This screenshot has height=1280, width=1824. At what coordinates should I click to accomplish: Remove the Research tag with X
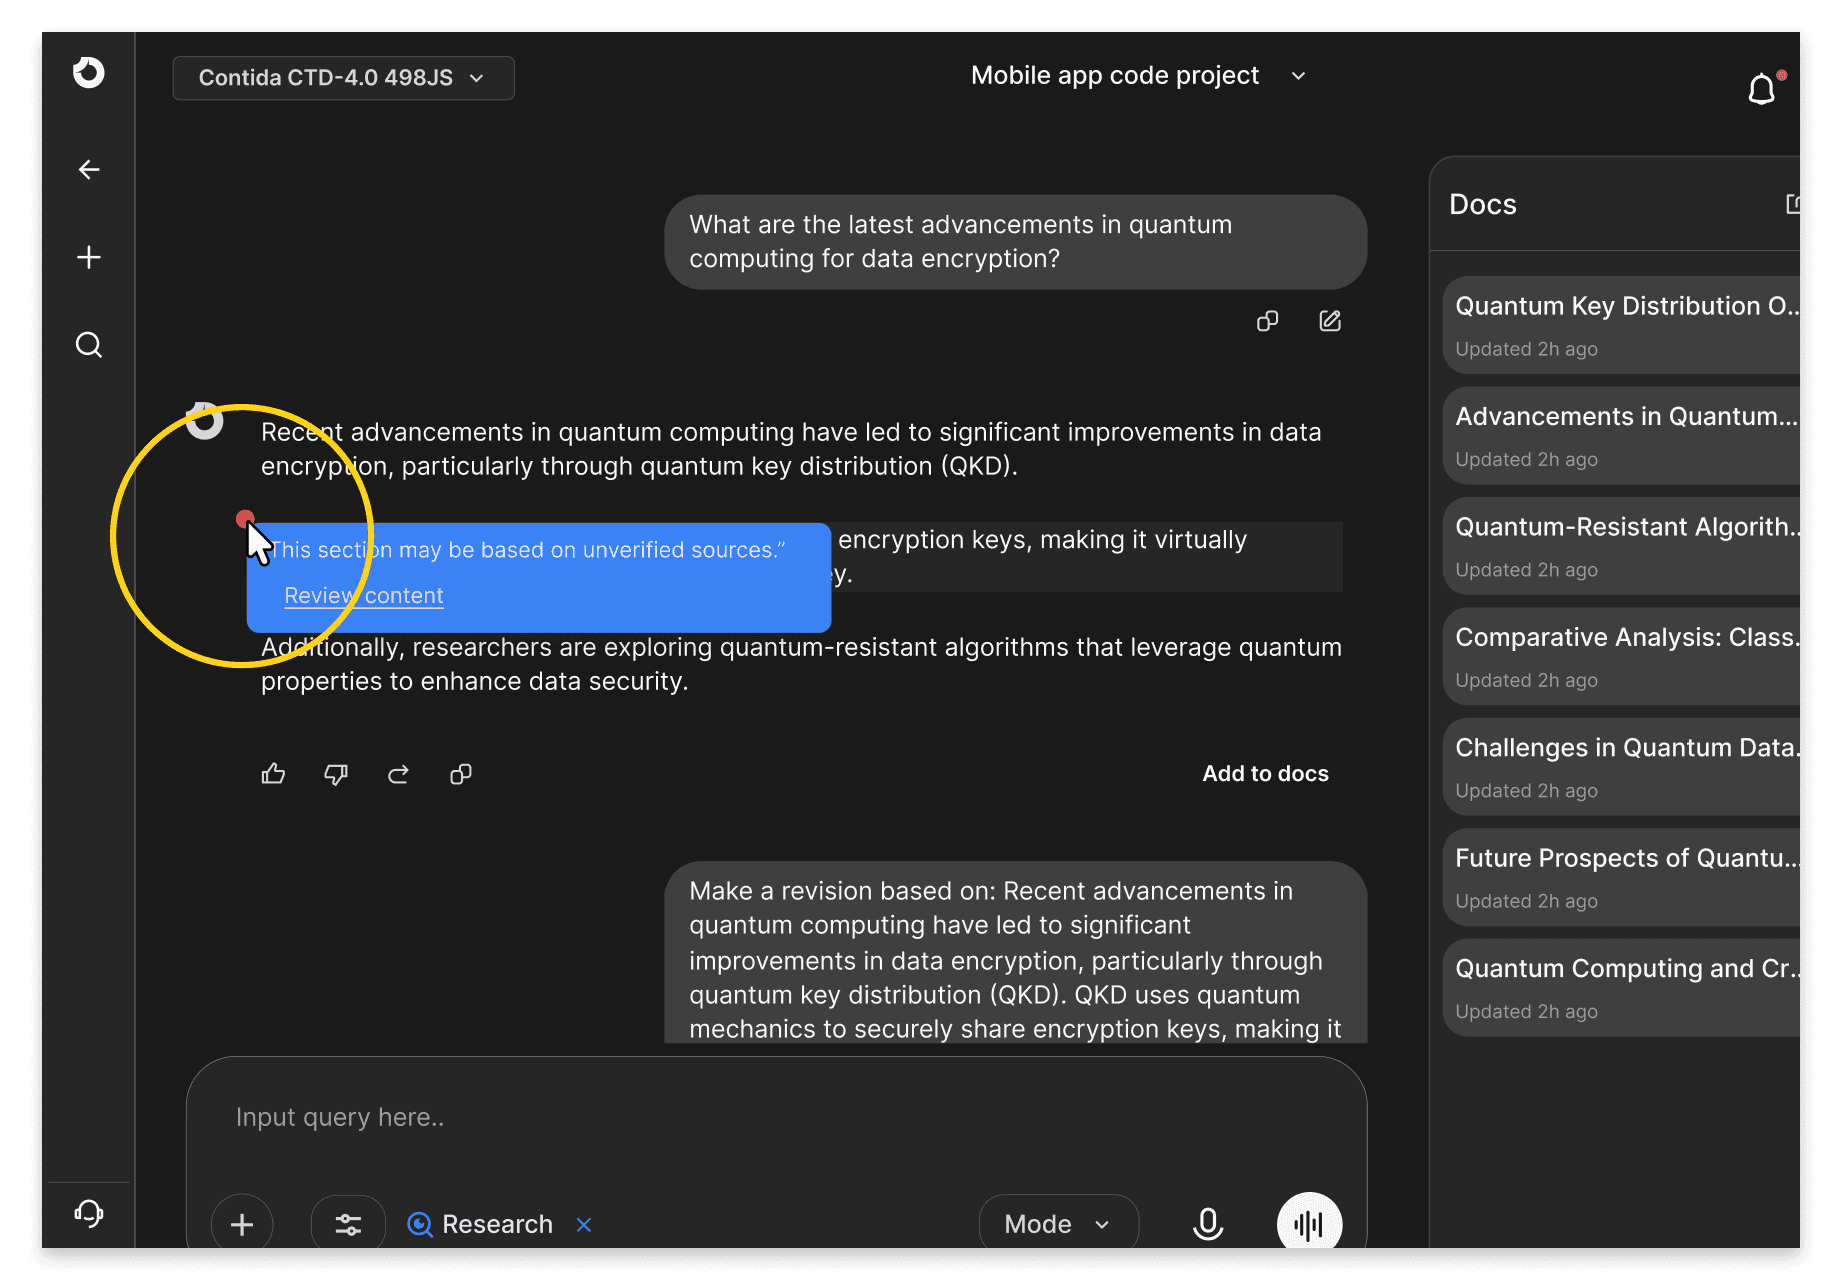(x=584, y=1225)
